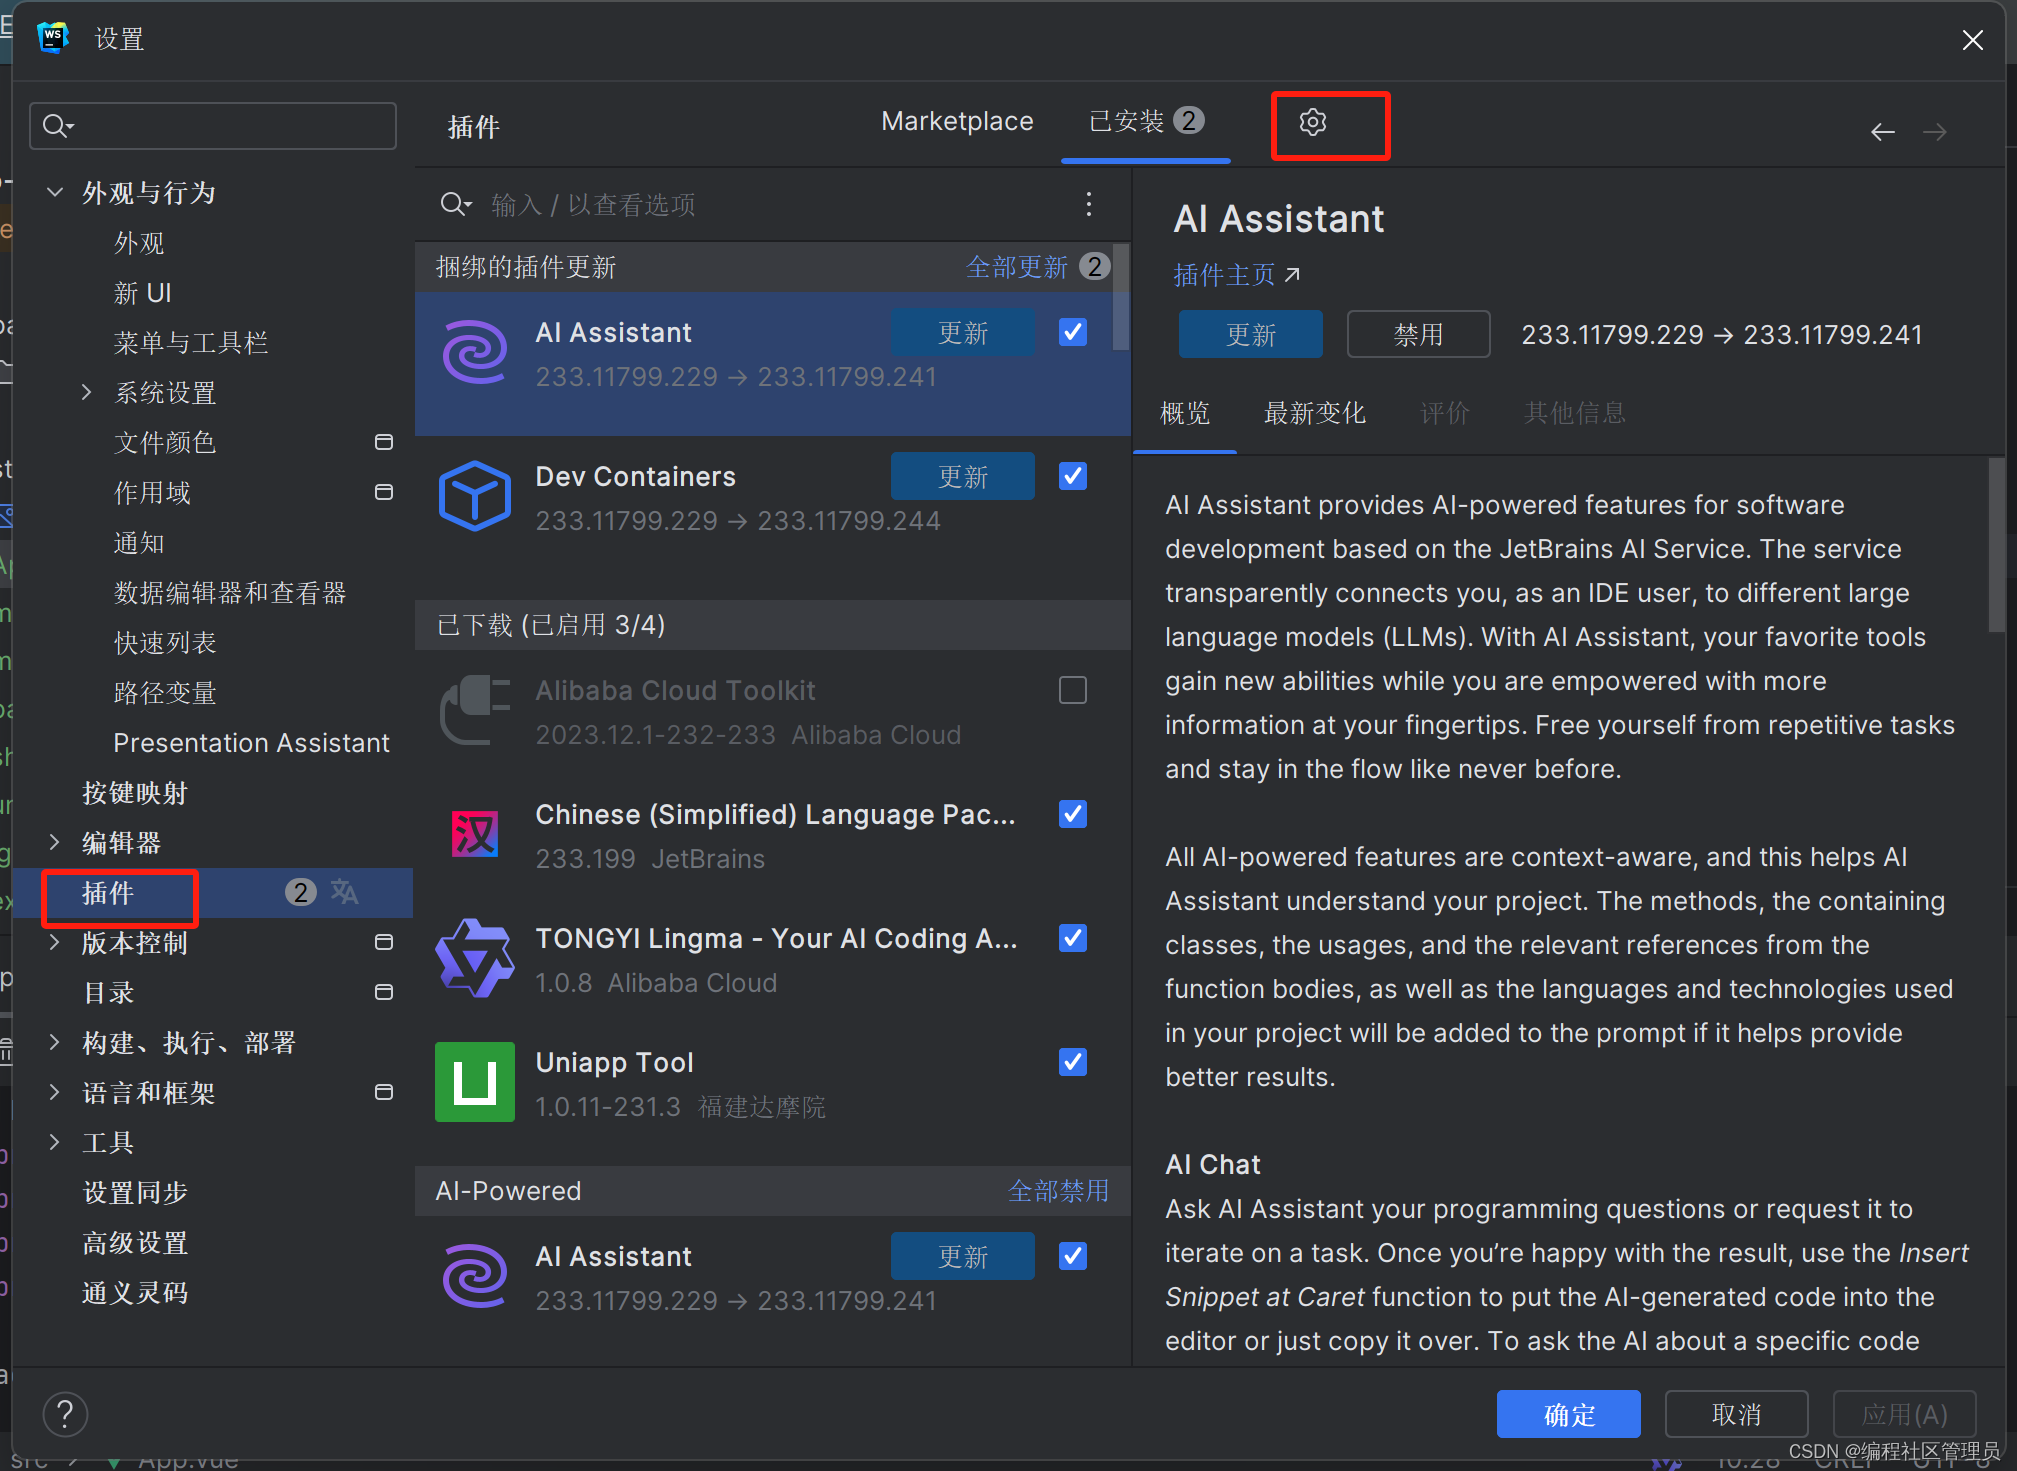Viewport: 2017px width, 1471px height.
Task: Click the Chinese Language Pack icon
Action: (475, 833)
